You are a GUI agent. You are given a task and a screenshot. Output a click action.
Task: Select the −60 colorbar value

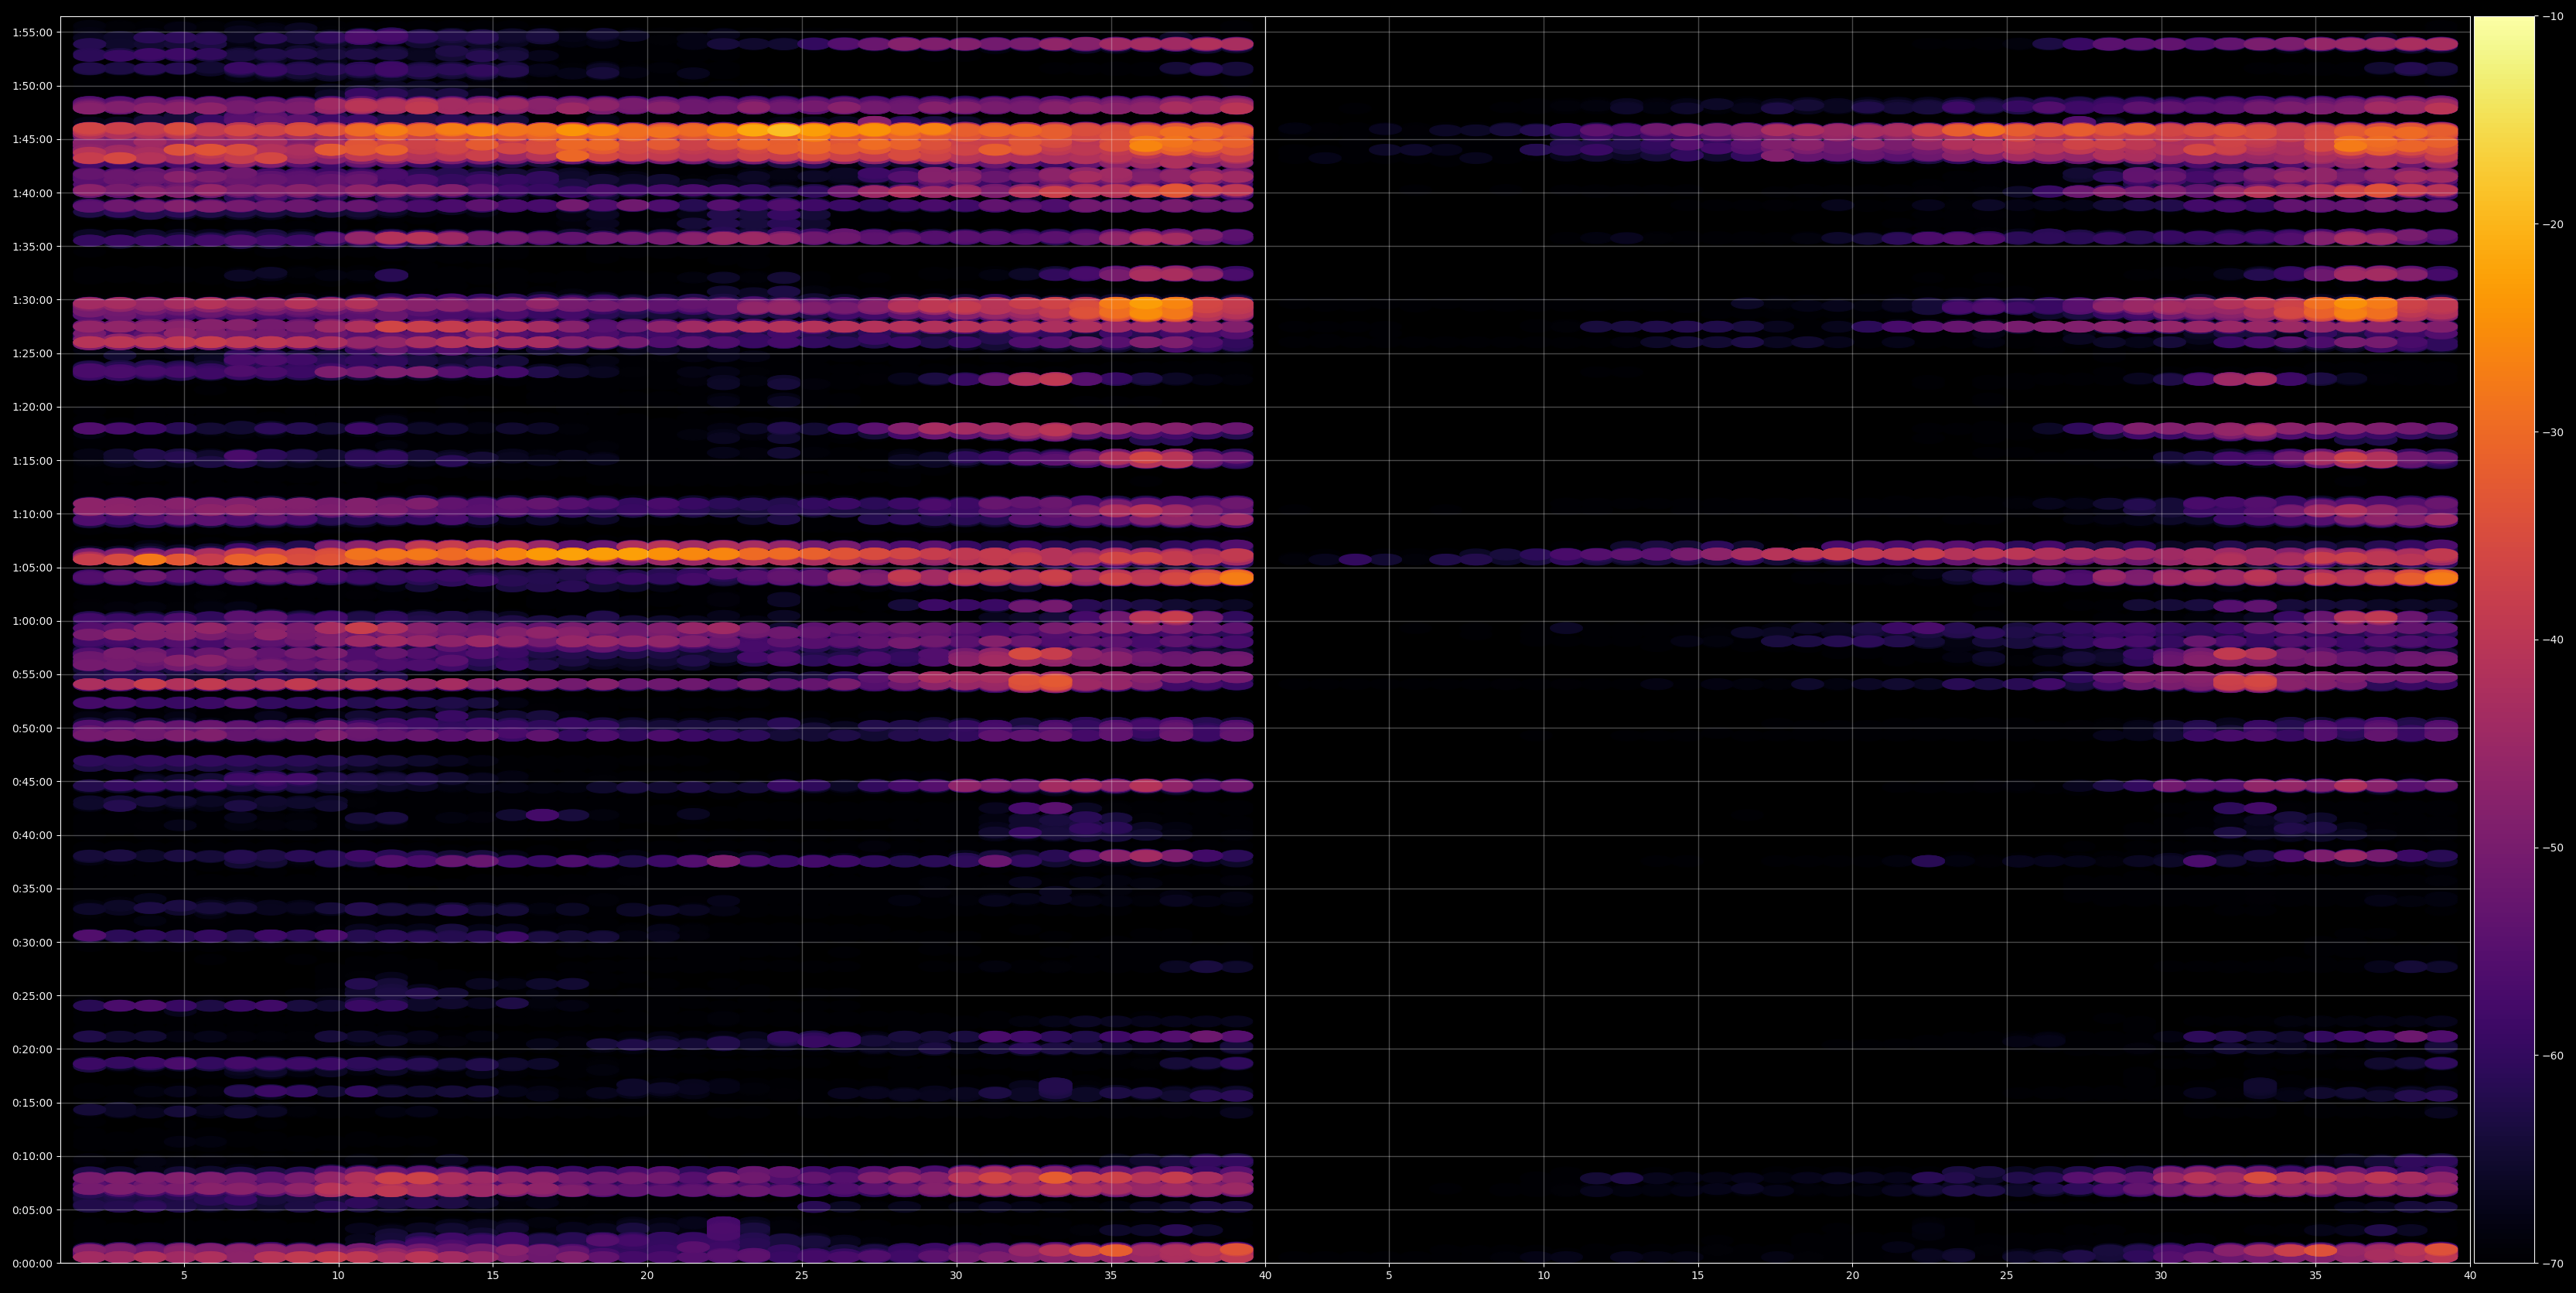2553,1056
